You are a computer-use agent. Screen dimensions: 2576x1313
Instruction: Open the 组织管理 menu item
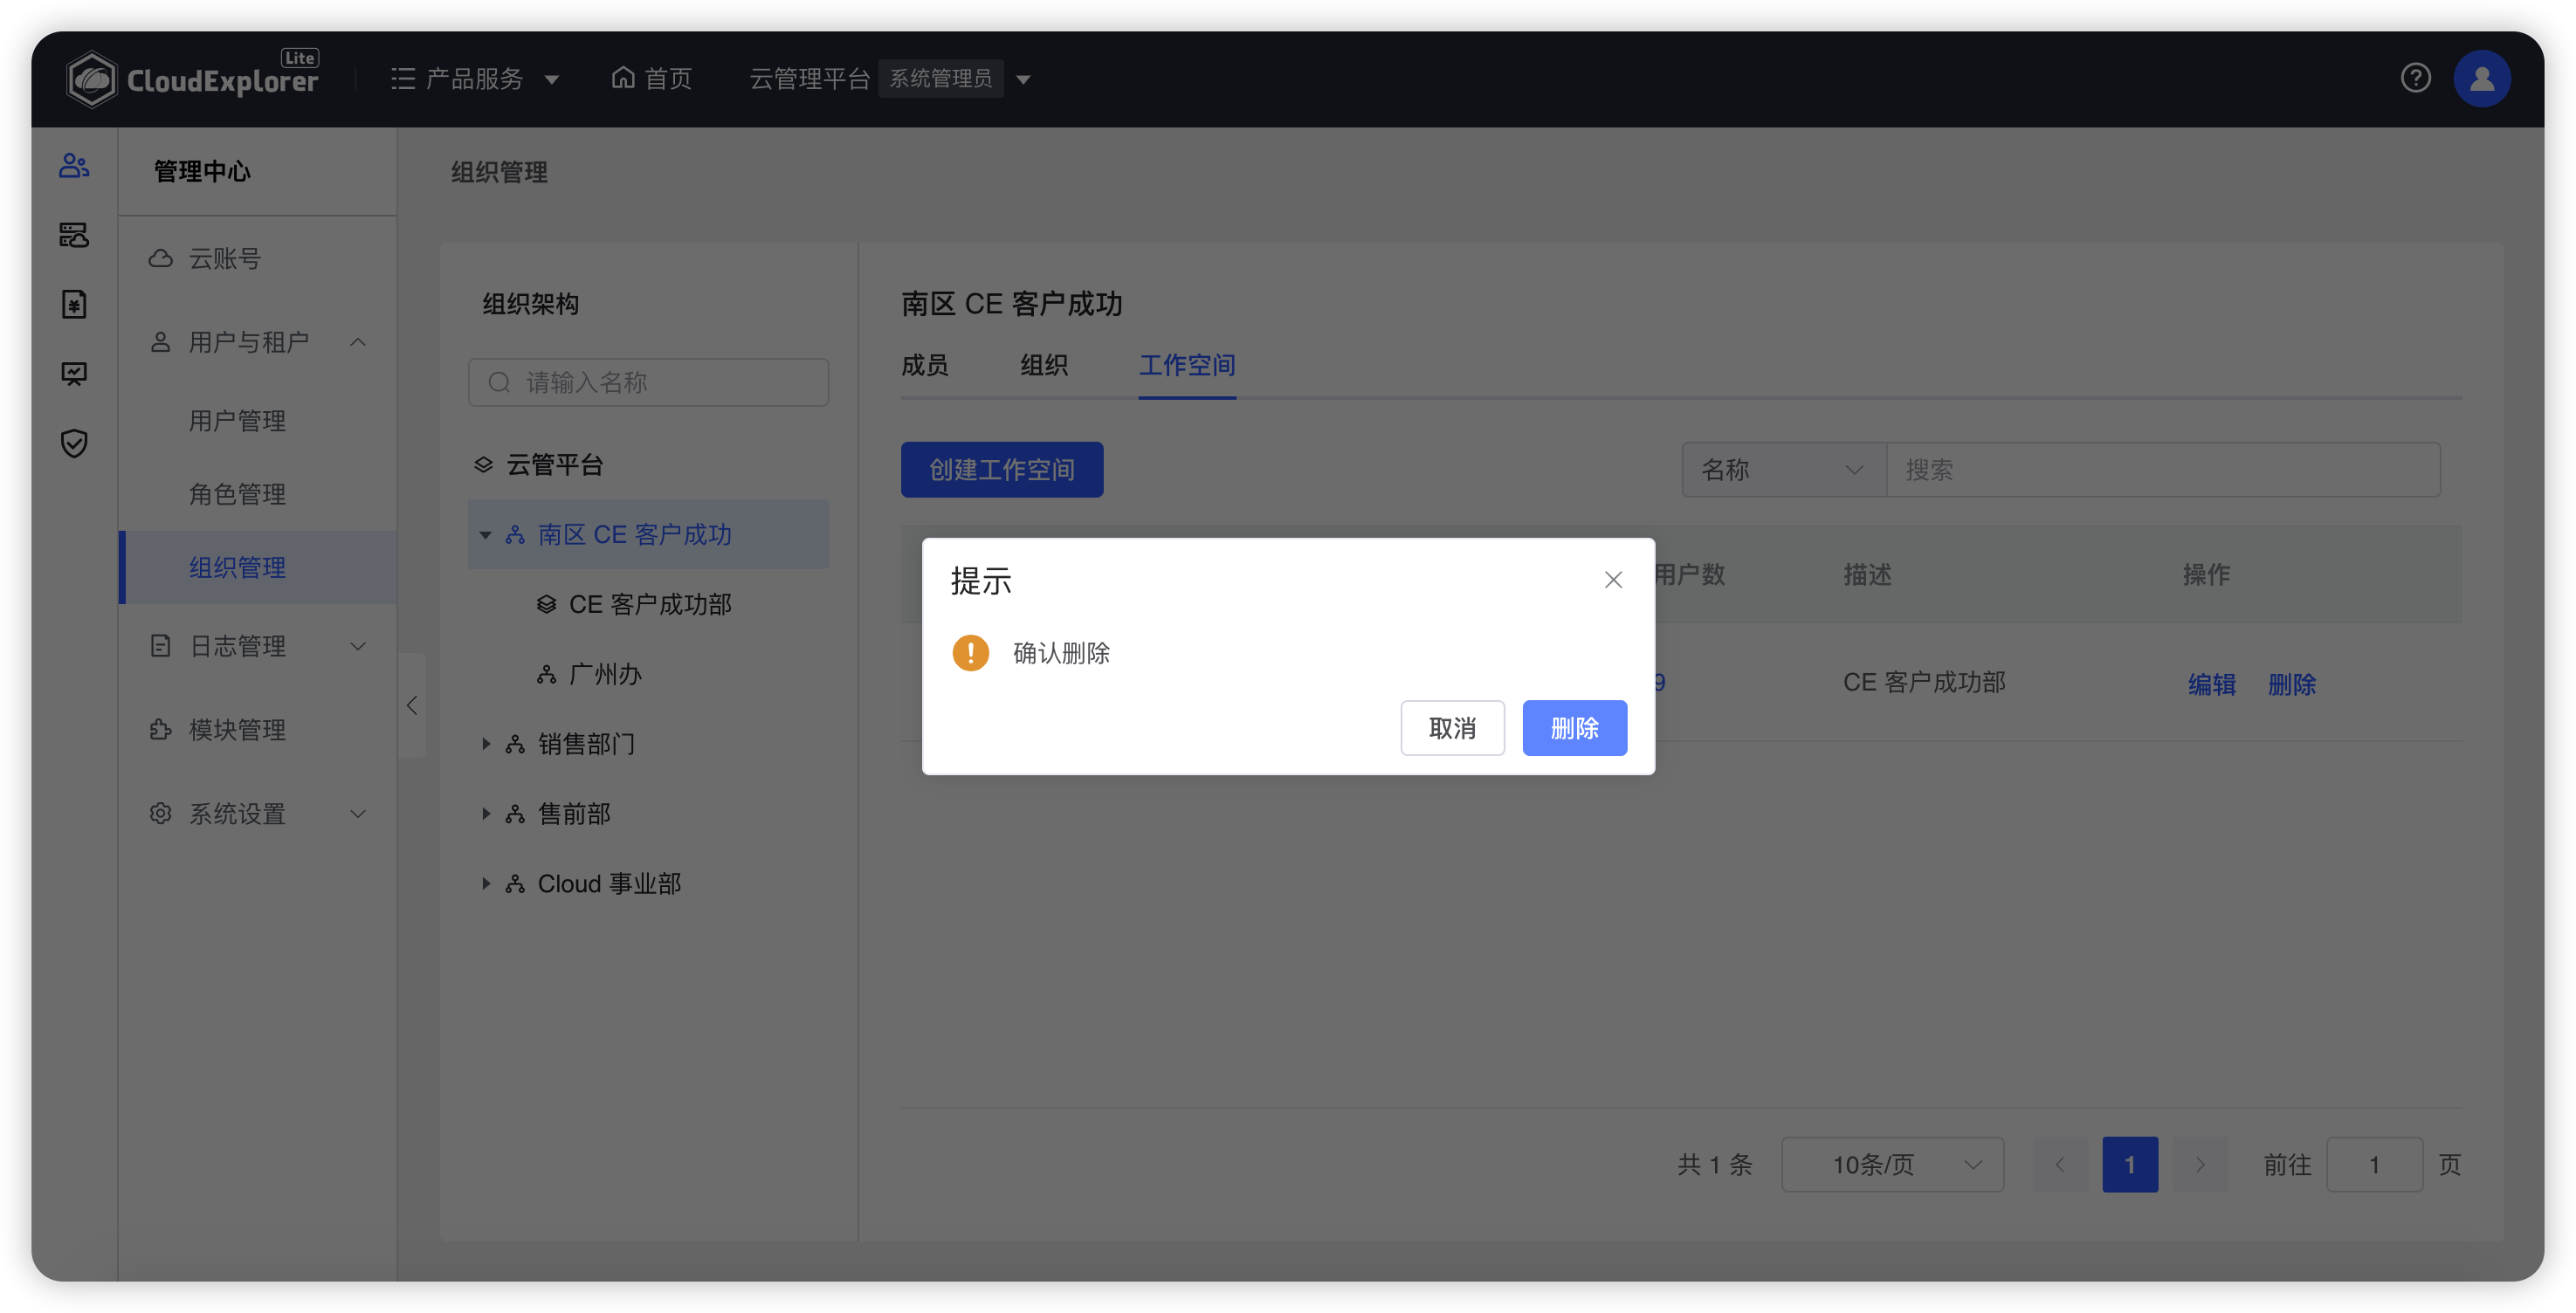(x=258, y=567)
